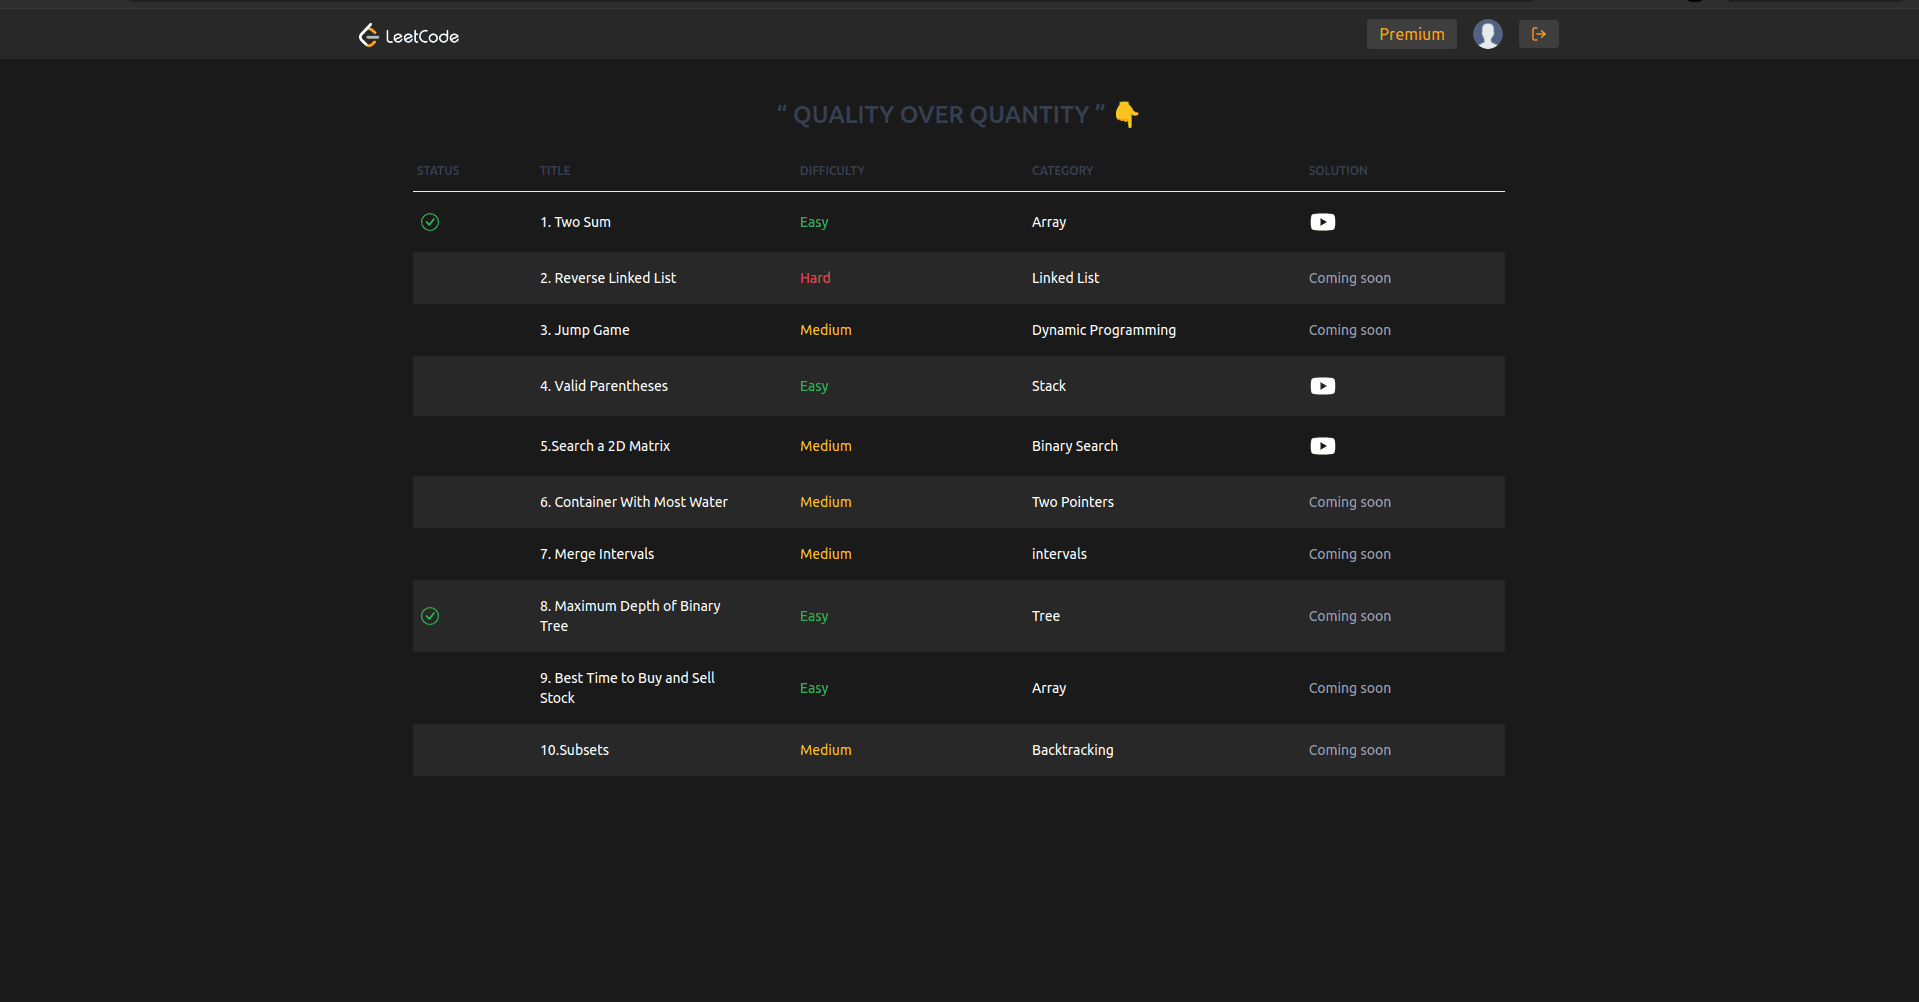Viewport: 1919px width, 1002px height.
Task: Click the Stack category cell
Action: pos(1049,386)
